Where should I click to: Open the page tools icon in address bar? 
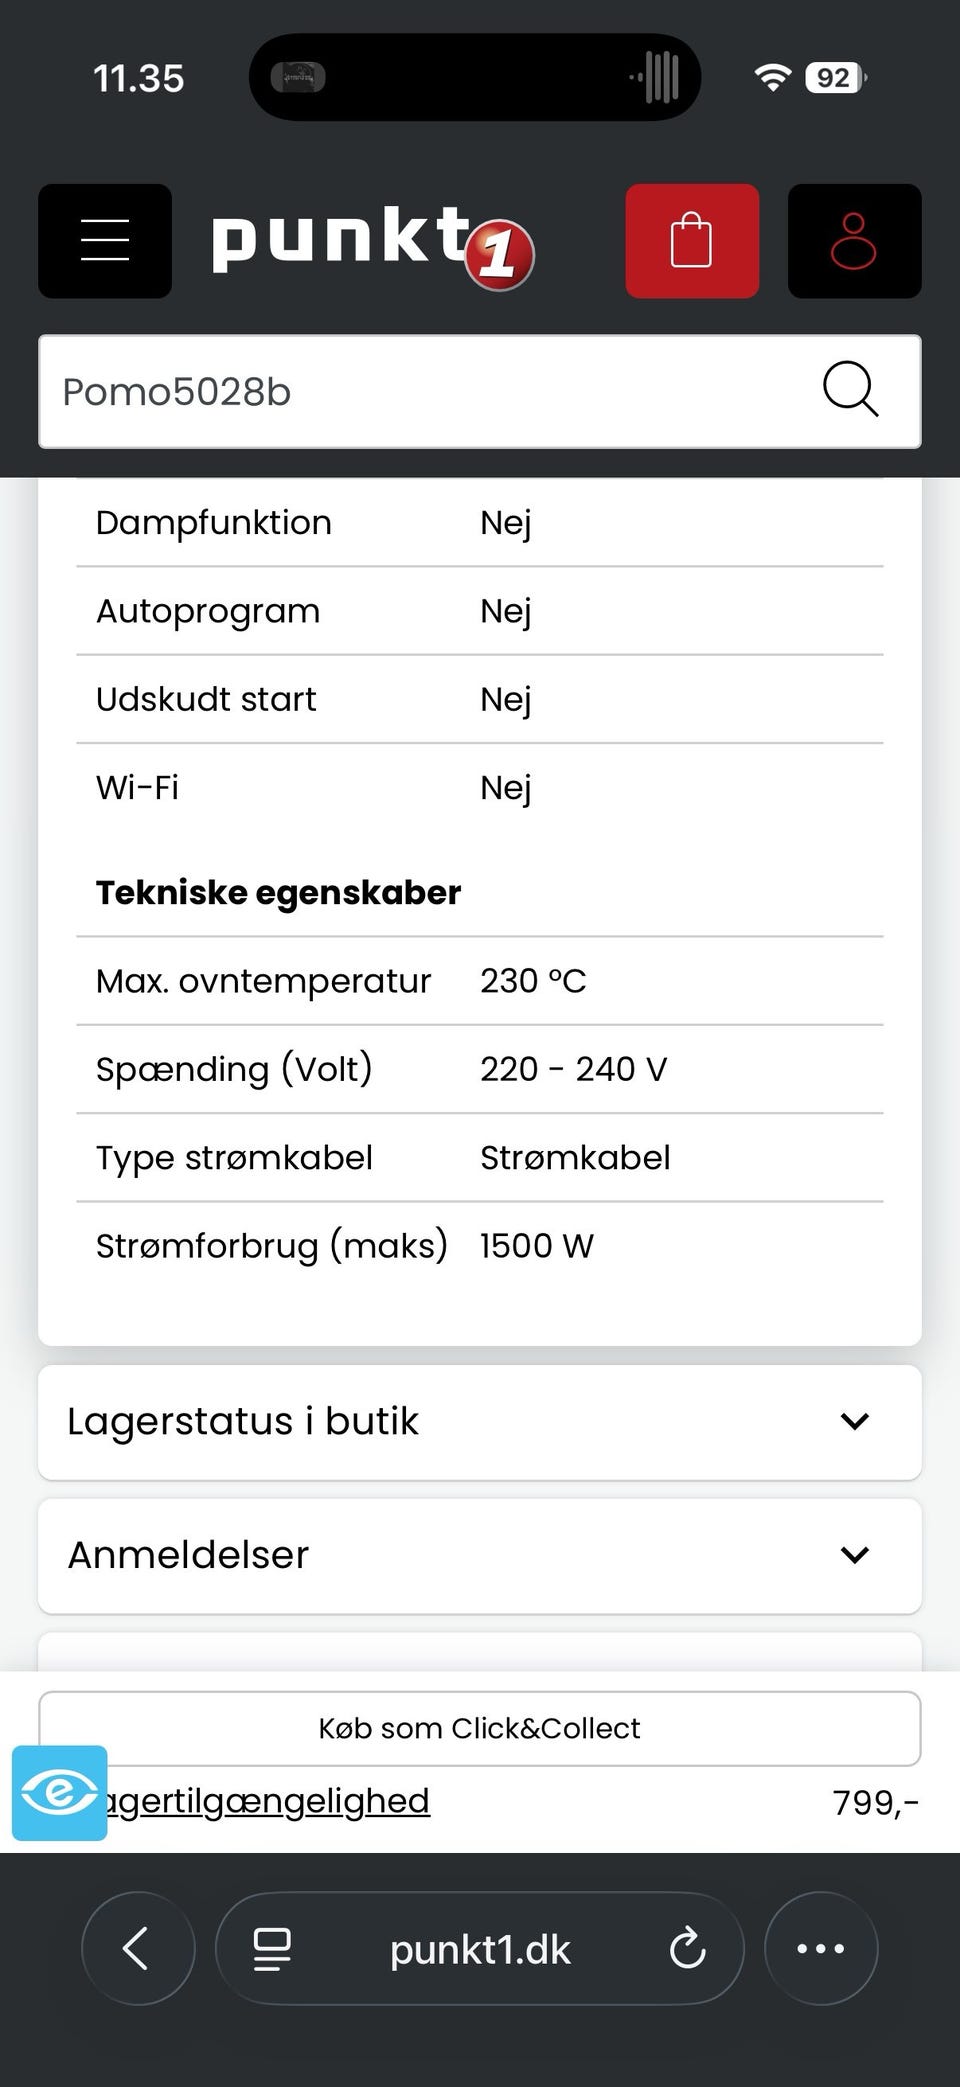point(272,1949)
